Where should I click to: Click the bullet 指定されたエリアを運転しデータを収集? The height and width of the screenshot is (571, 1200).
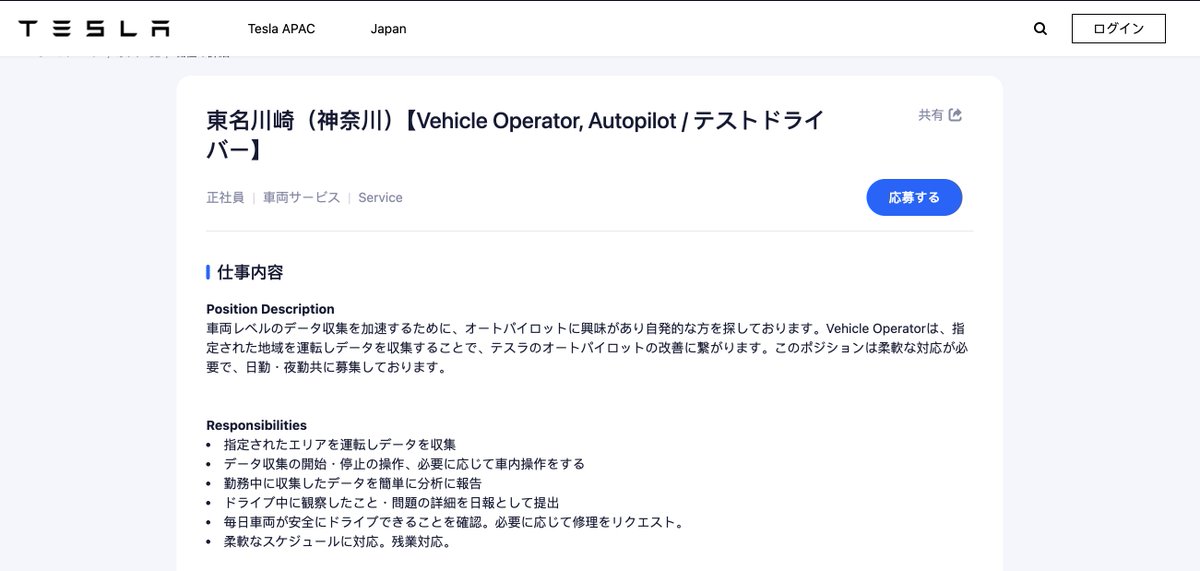pyautogui.click(x=340, y=444)
